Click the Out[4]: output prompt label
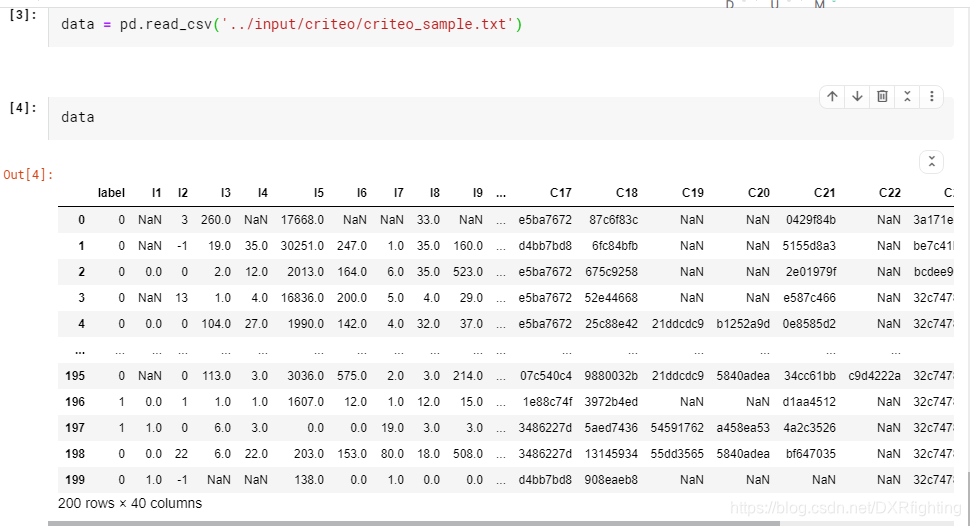 point(28,175)
